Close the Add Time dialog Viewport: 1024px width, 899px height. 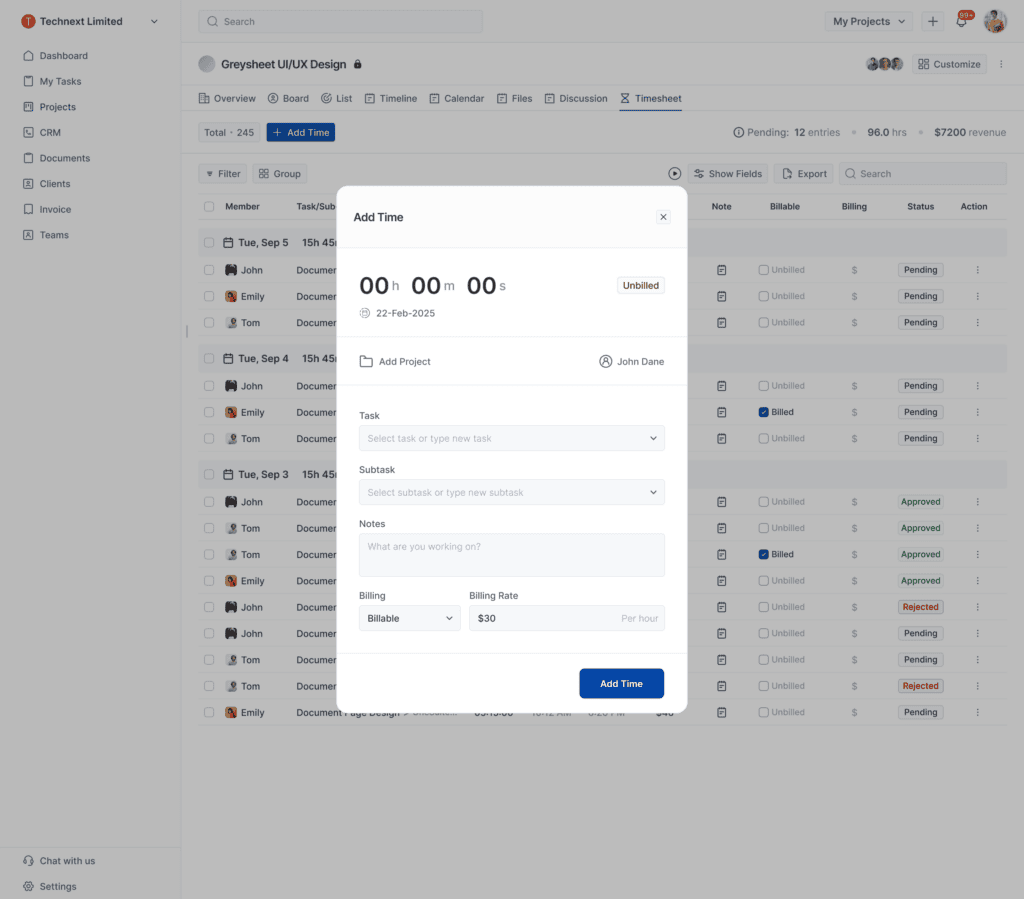pyautogui.click(x=663, y=217)
